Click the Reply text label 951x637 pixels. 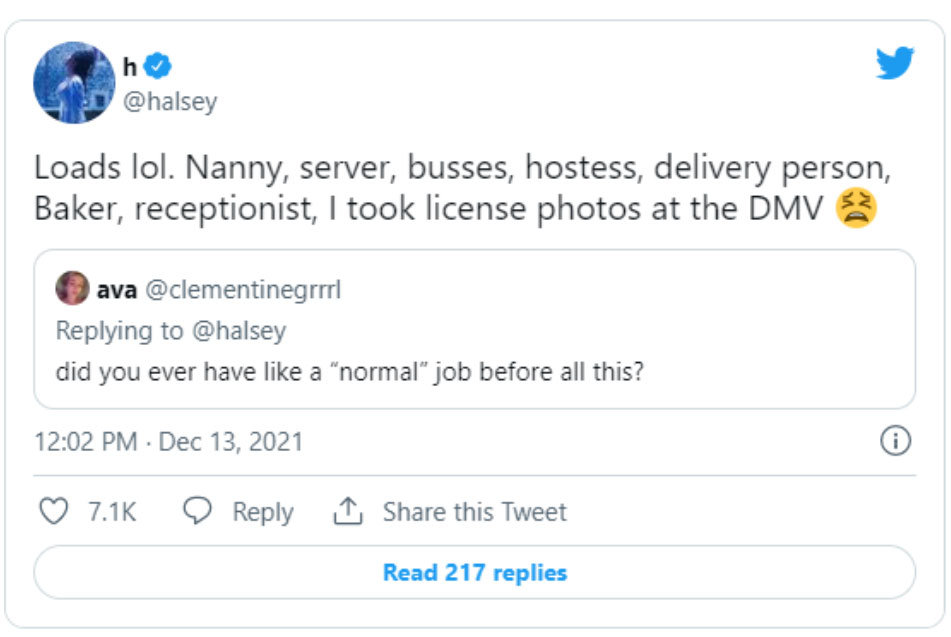(x=263, y=512)
